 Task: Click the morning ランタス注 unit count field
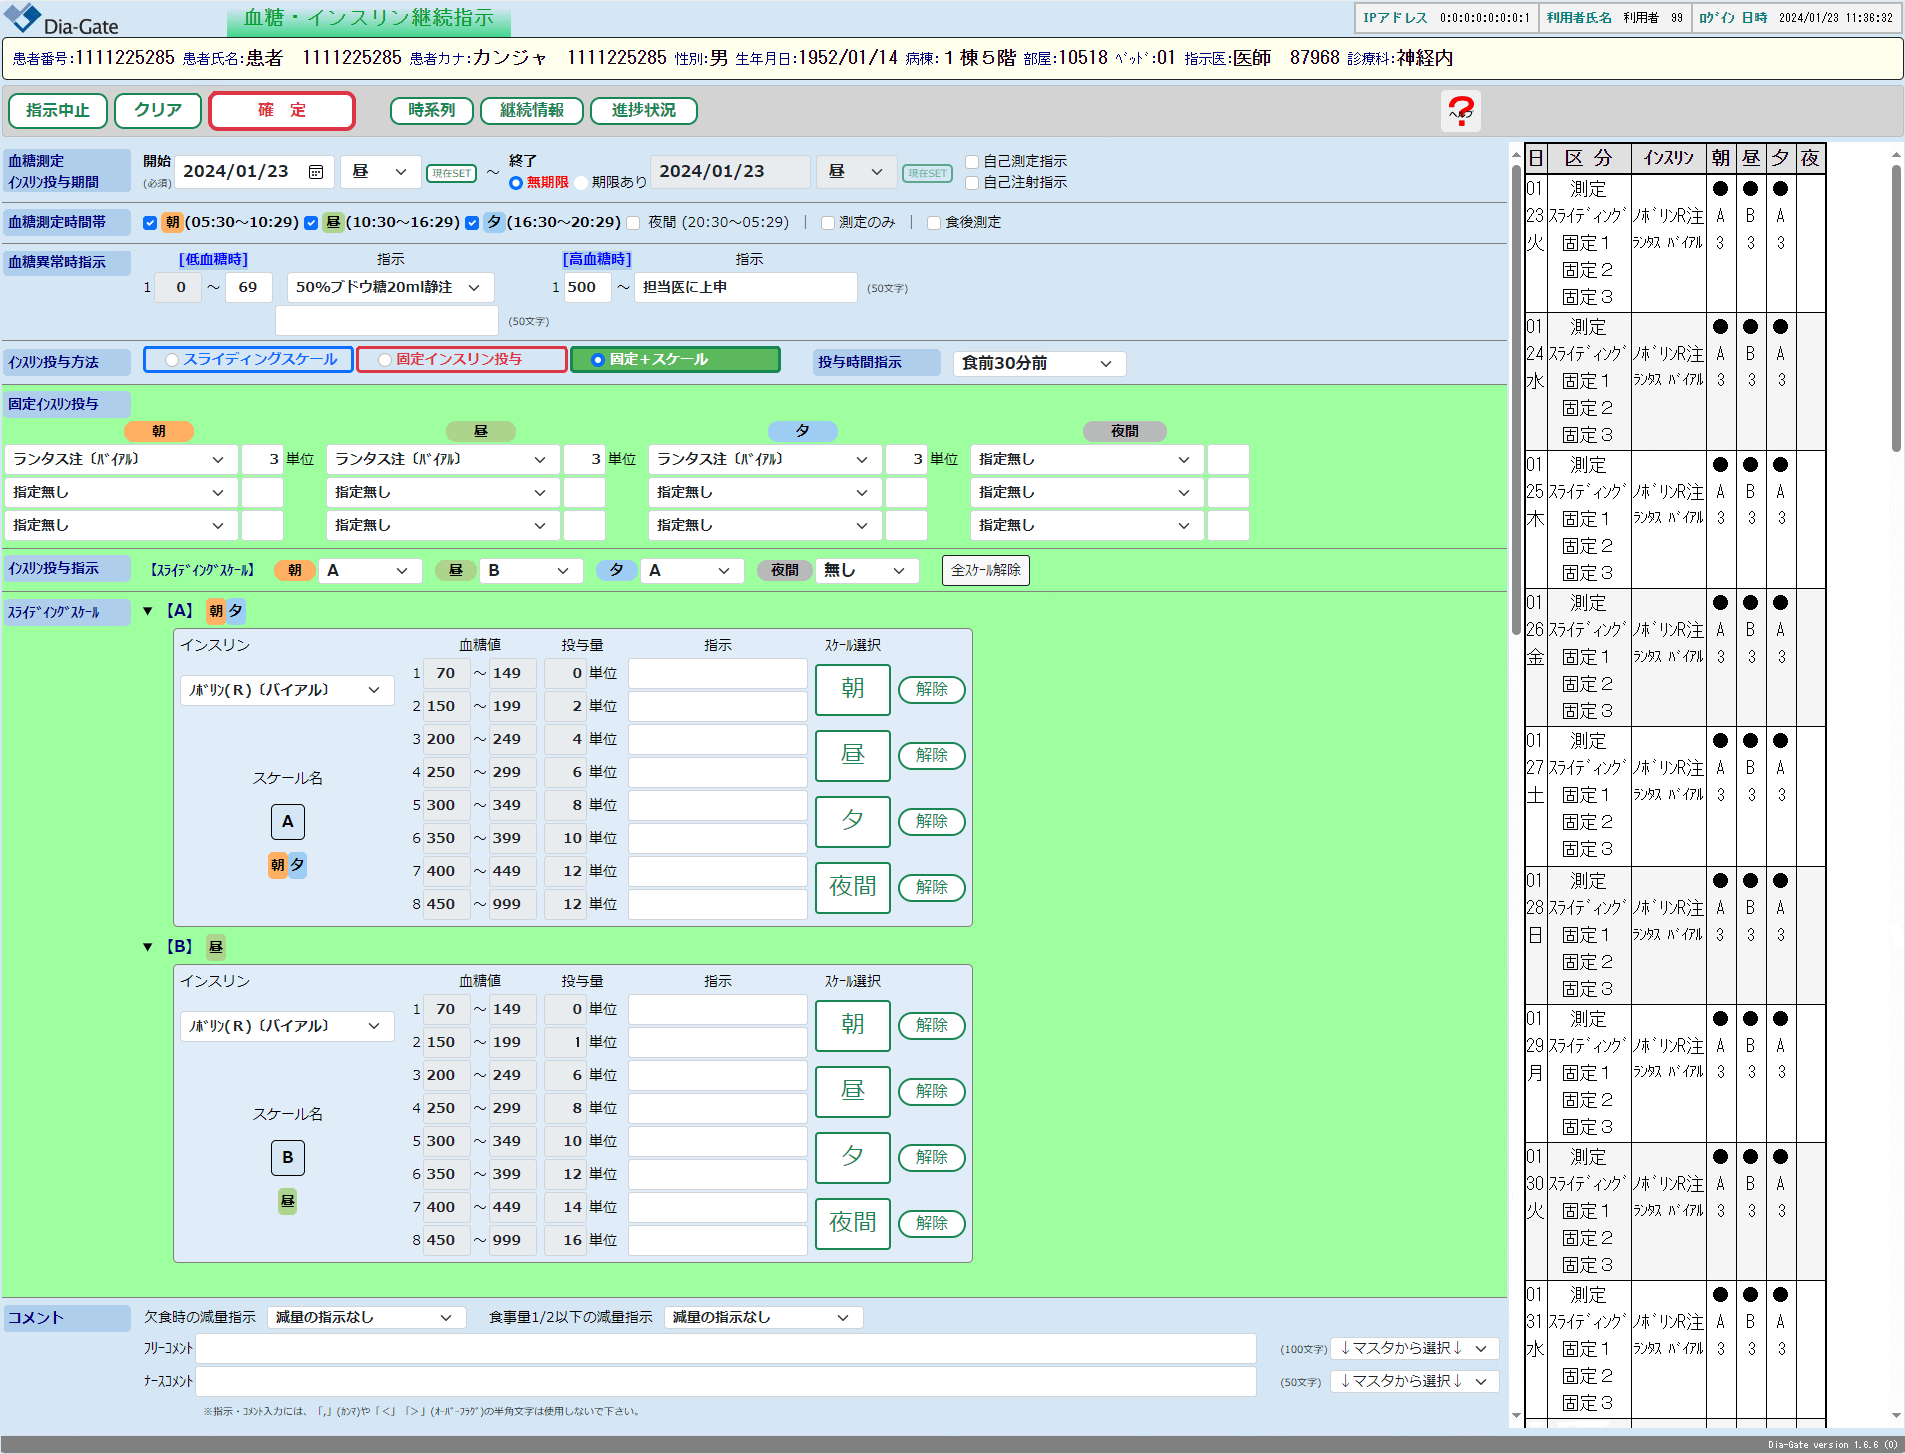(262, 460)
